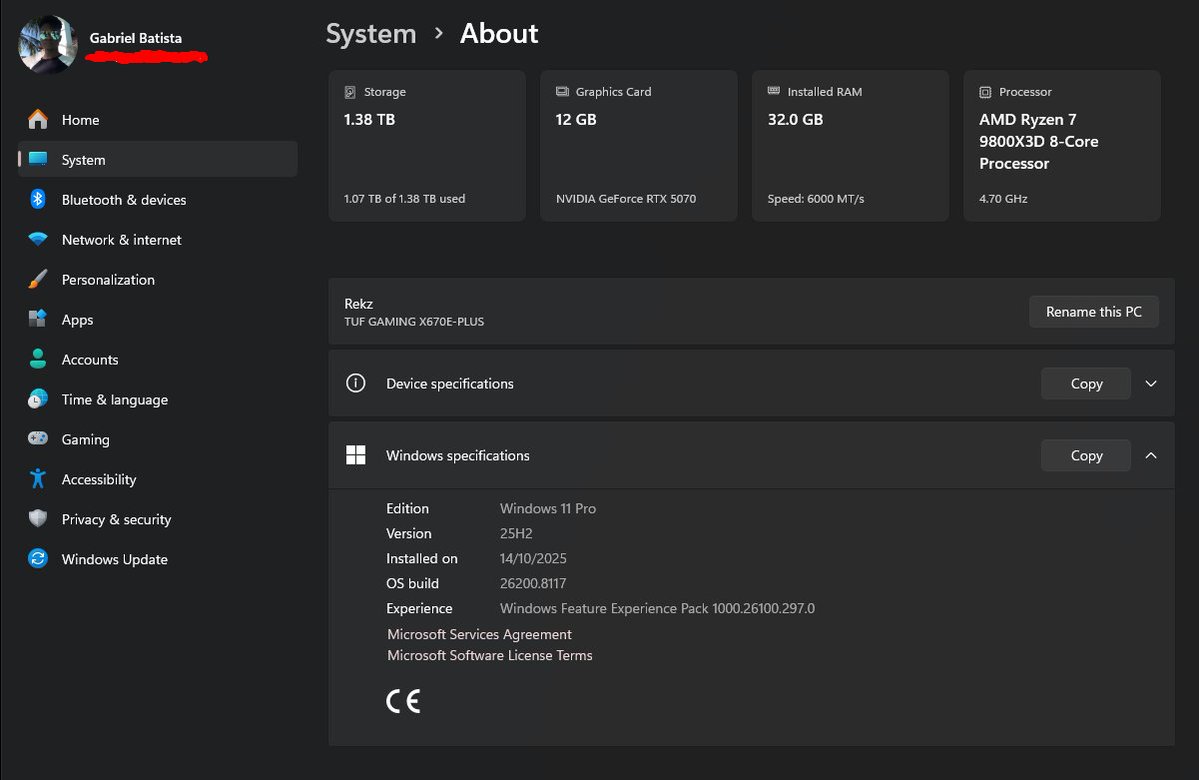Click the Processor chip icon

point(986,92)
